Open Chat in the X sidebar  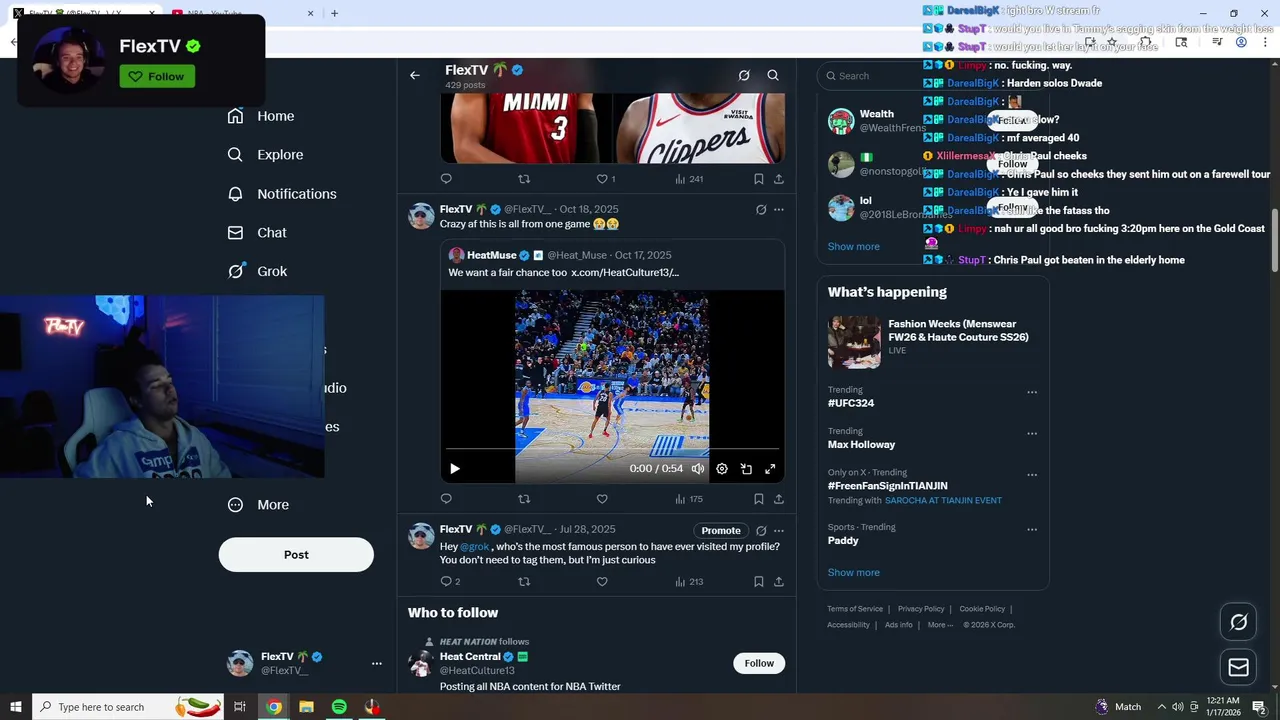click(257, 233)
